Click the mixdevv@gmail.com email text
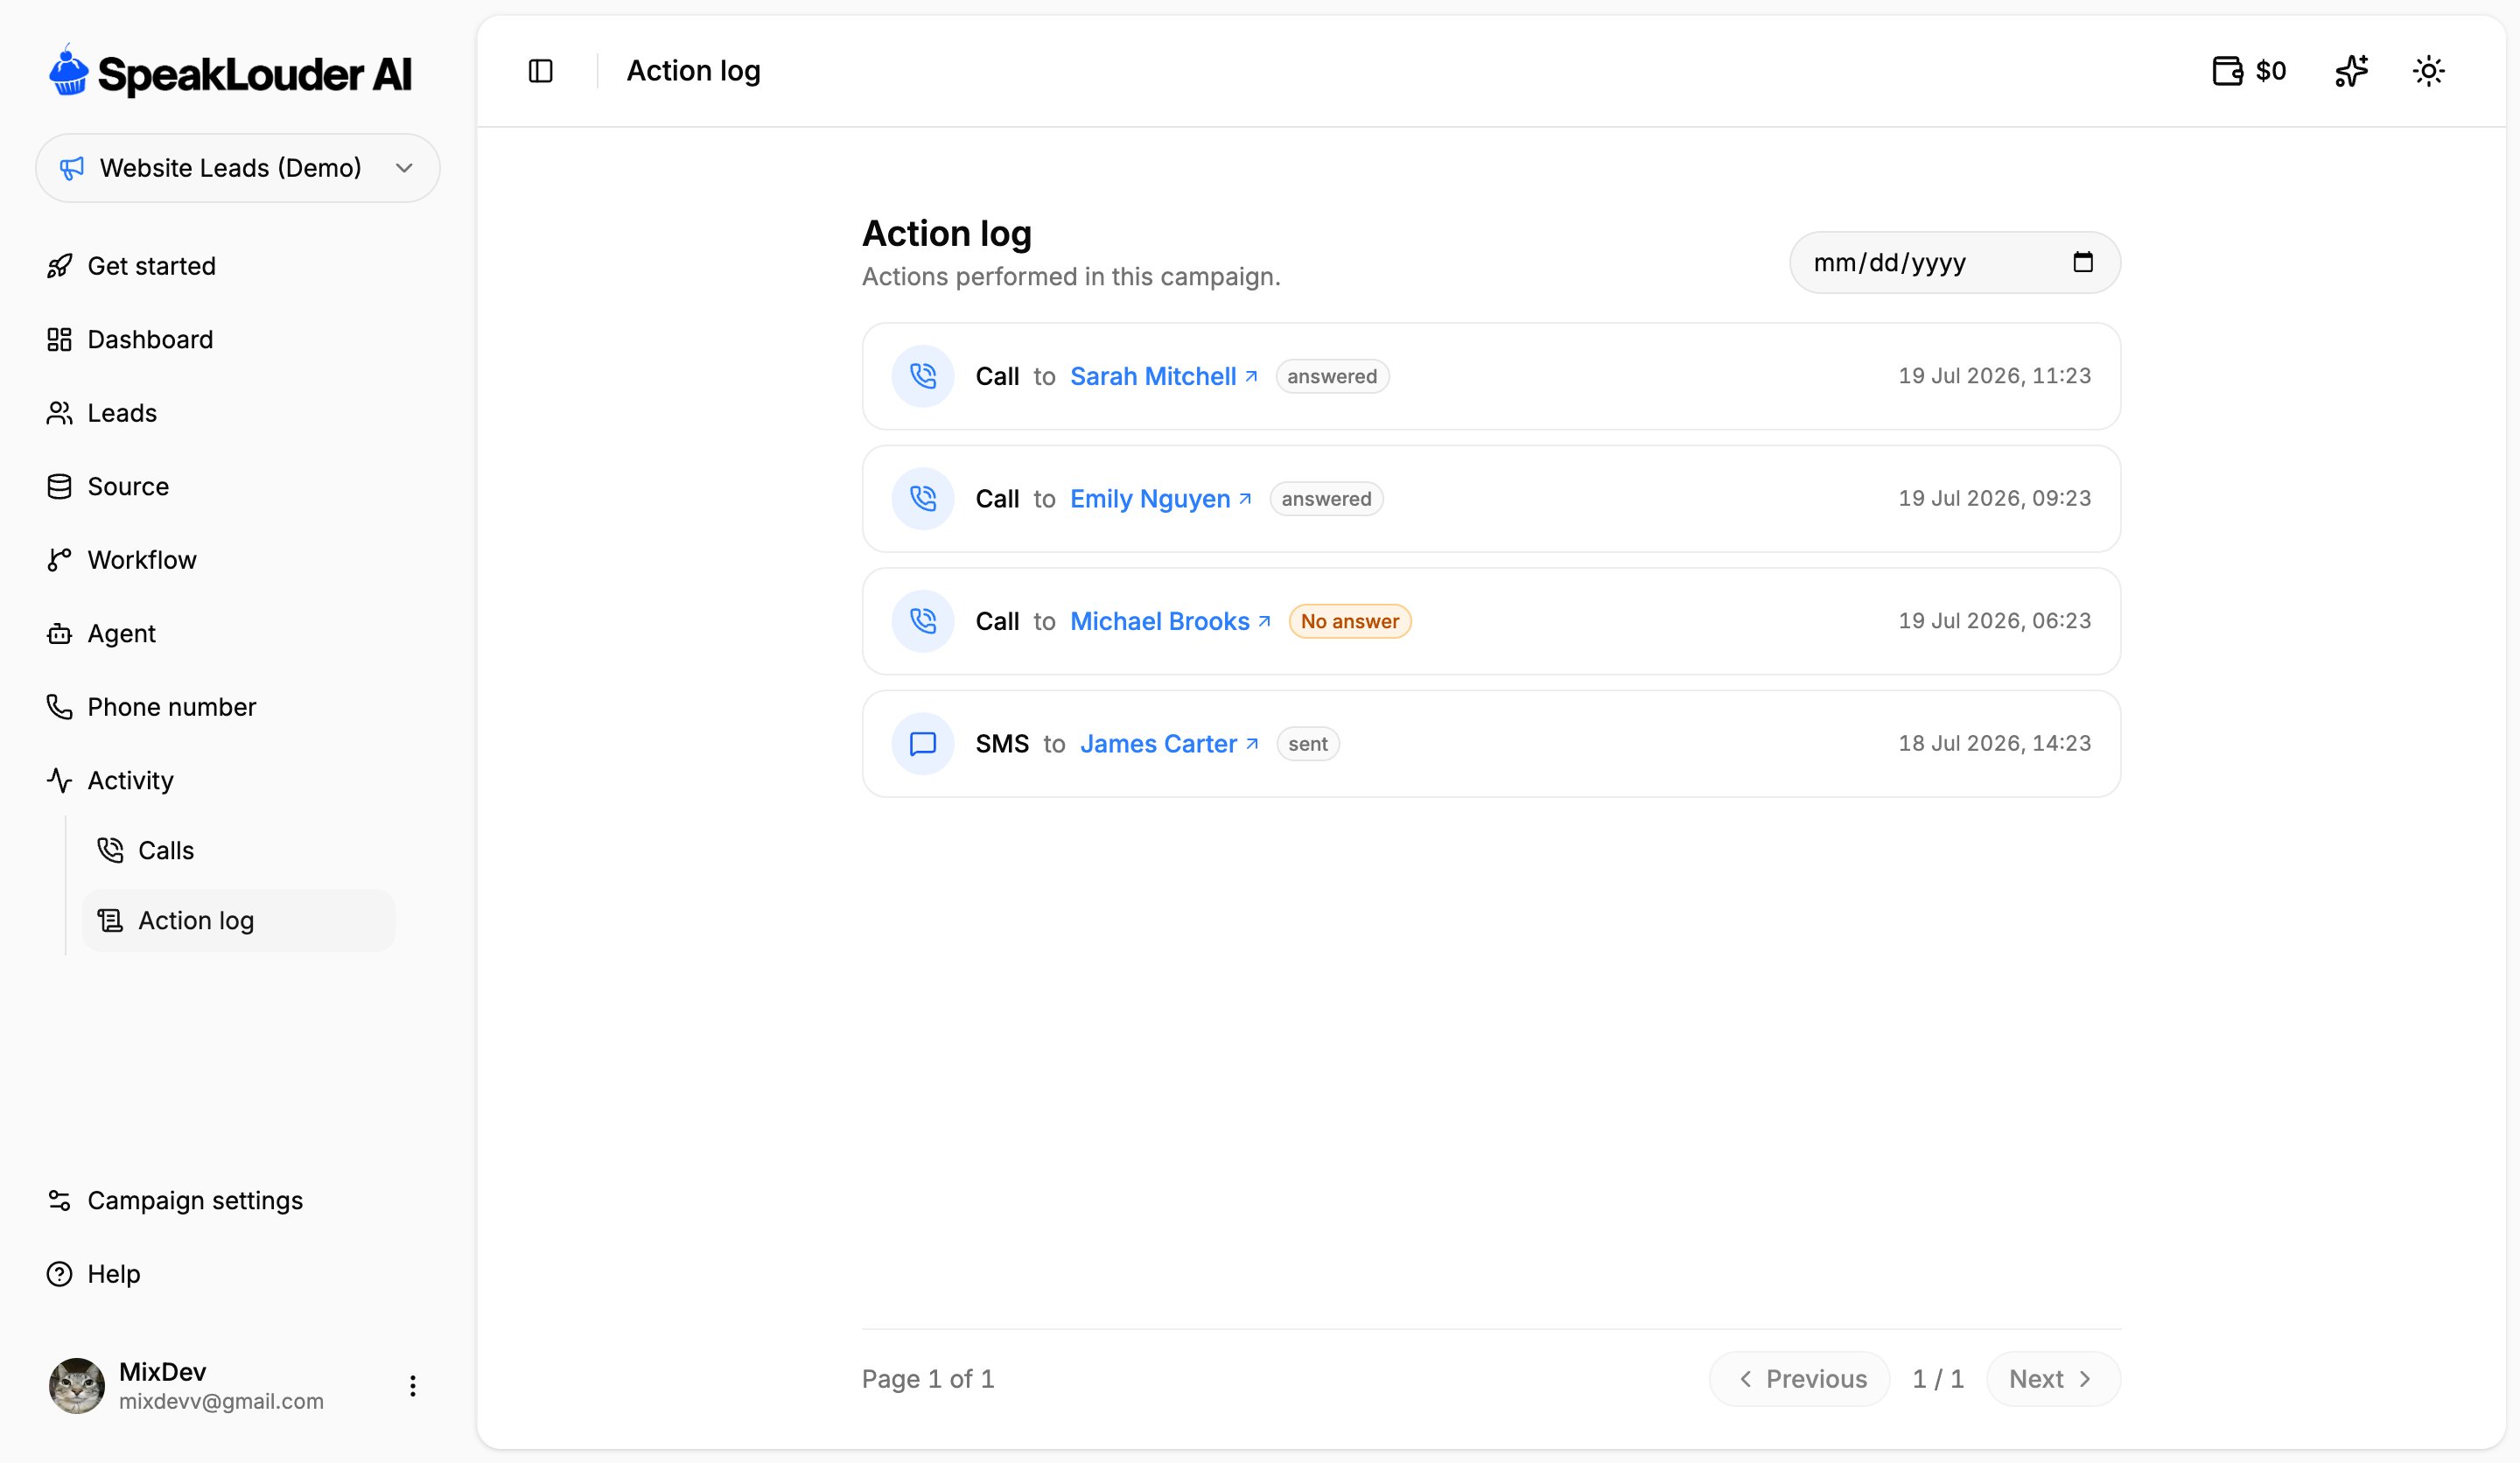 (x=221, y=1402)
